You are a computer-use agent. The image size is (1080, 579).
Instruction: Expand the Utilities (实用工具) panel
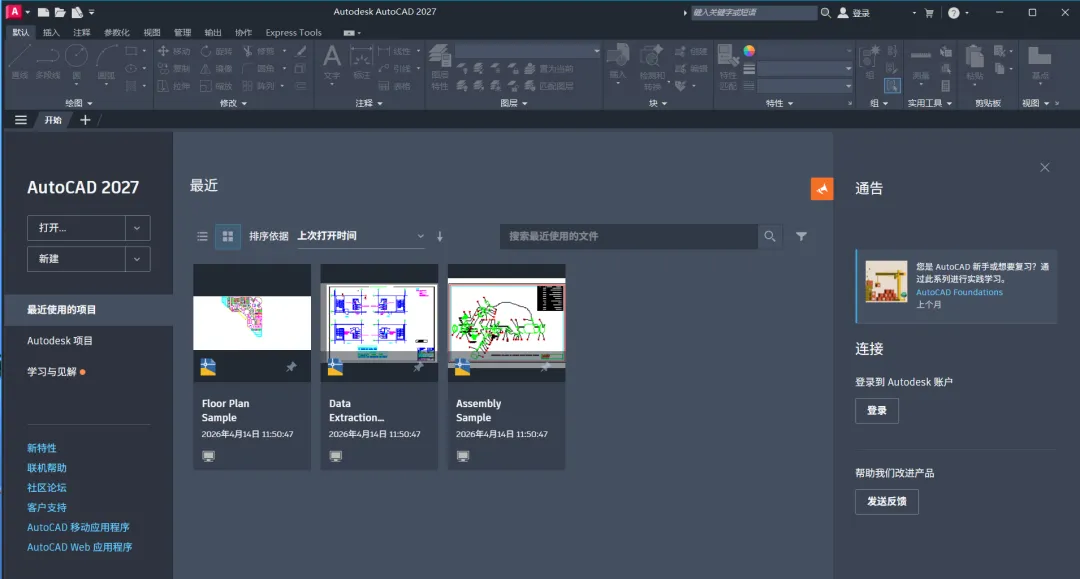(929, 103)
